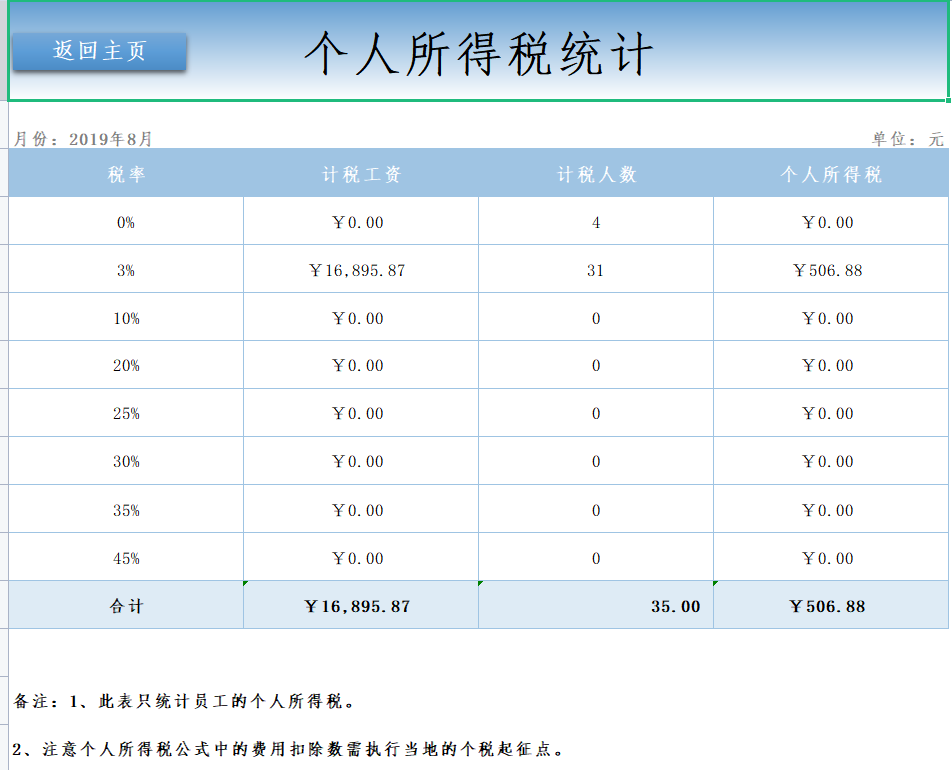Select the 单位：元 label
Image resolution: width=952 pixels, height=770 pixels.
(x=908, y=139)
